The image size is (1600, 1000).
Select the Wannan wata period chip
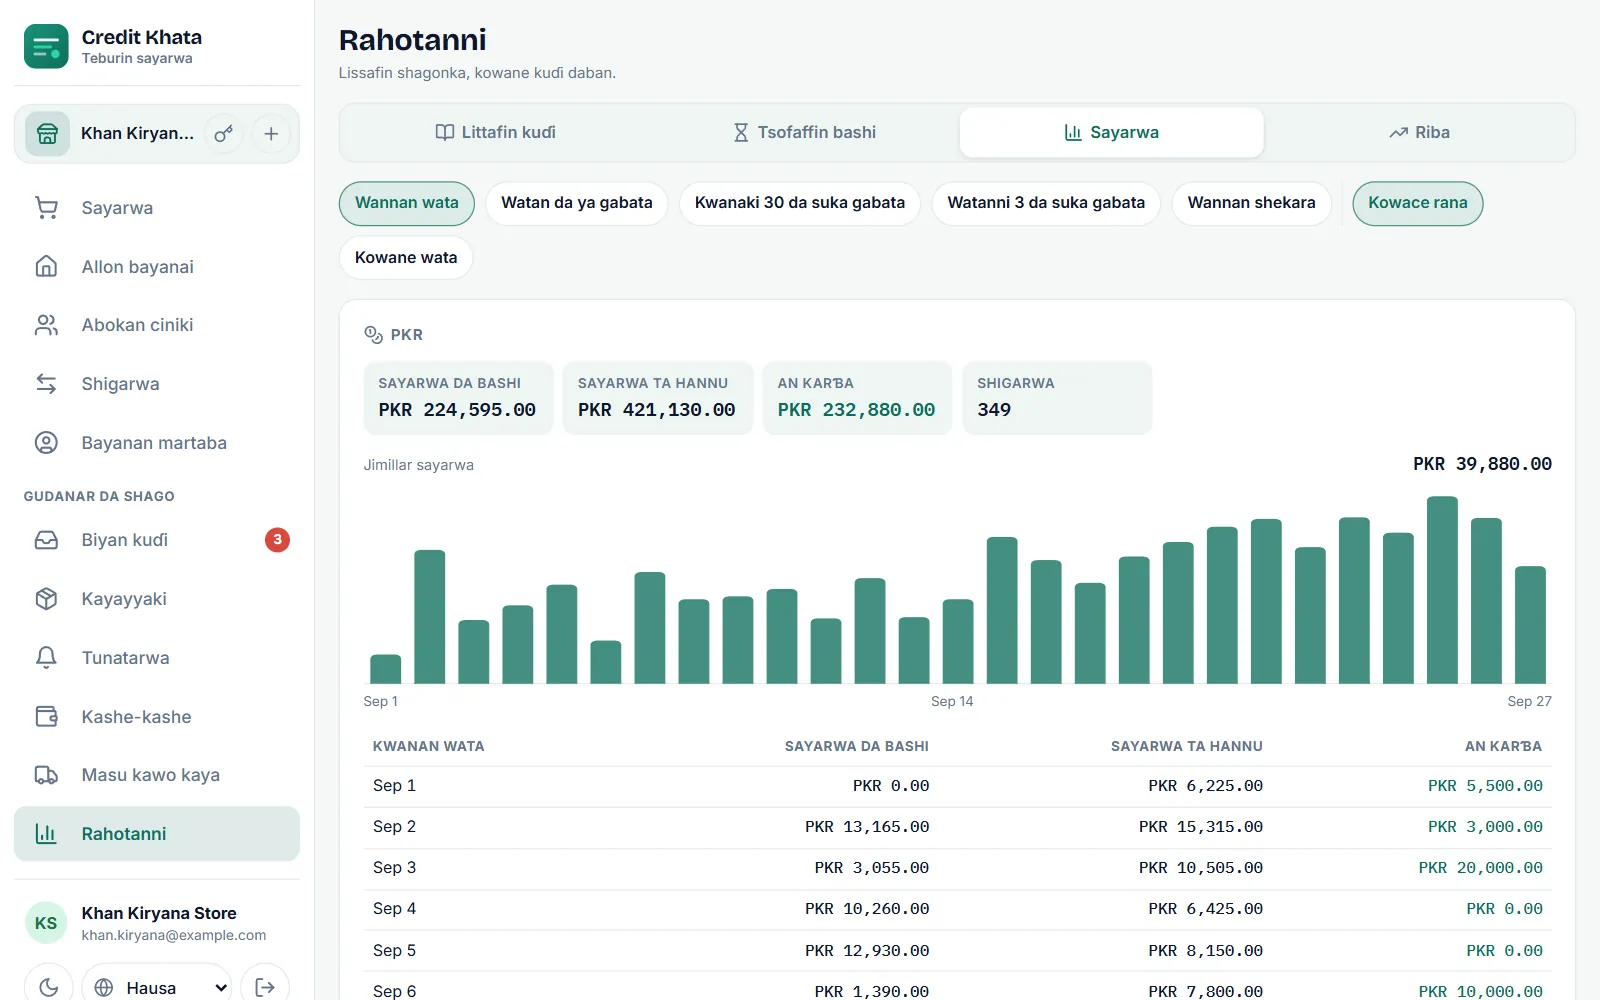406,203
